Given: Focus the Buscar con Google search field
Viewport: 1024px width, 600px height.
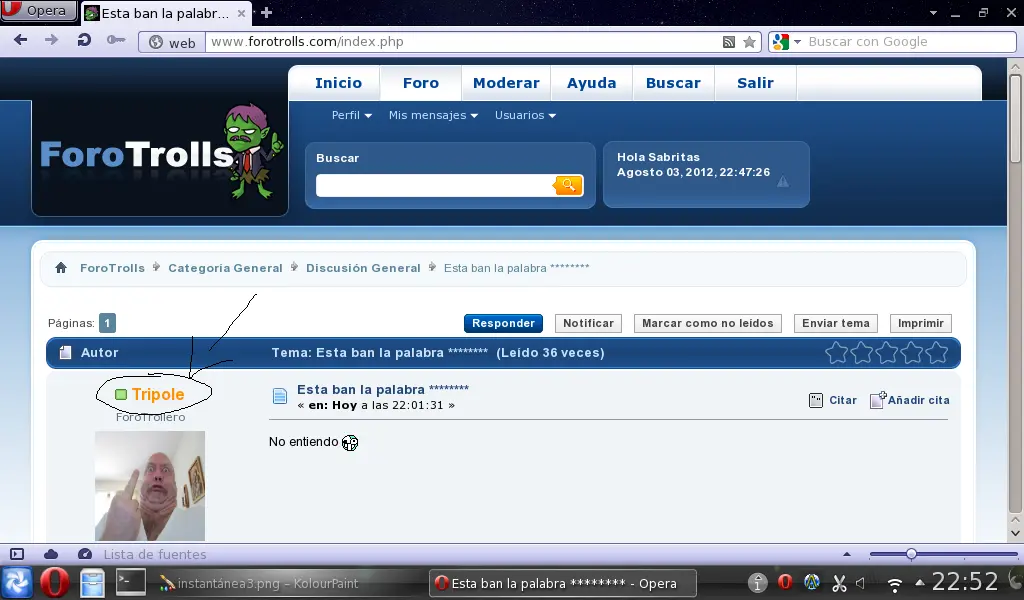Looking at the screenshot, I should tap(910, 42).
